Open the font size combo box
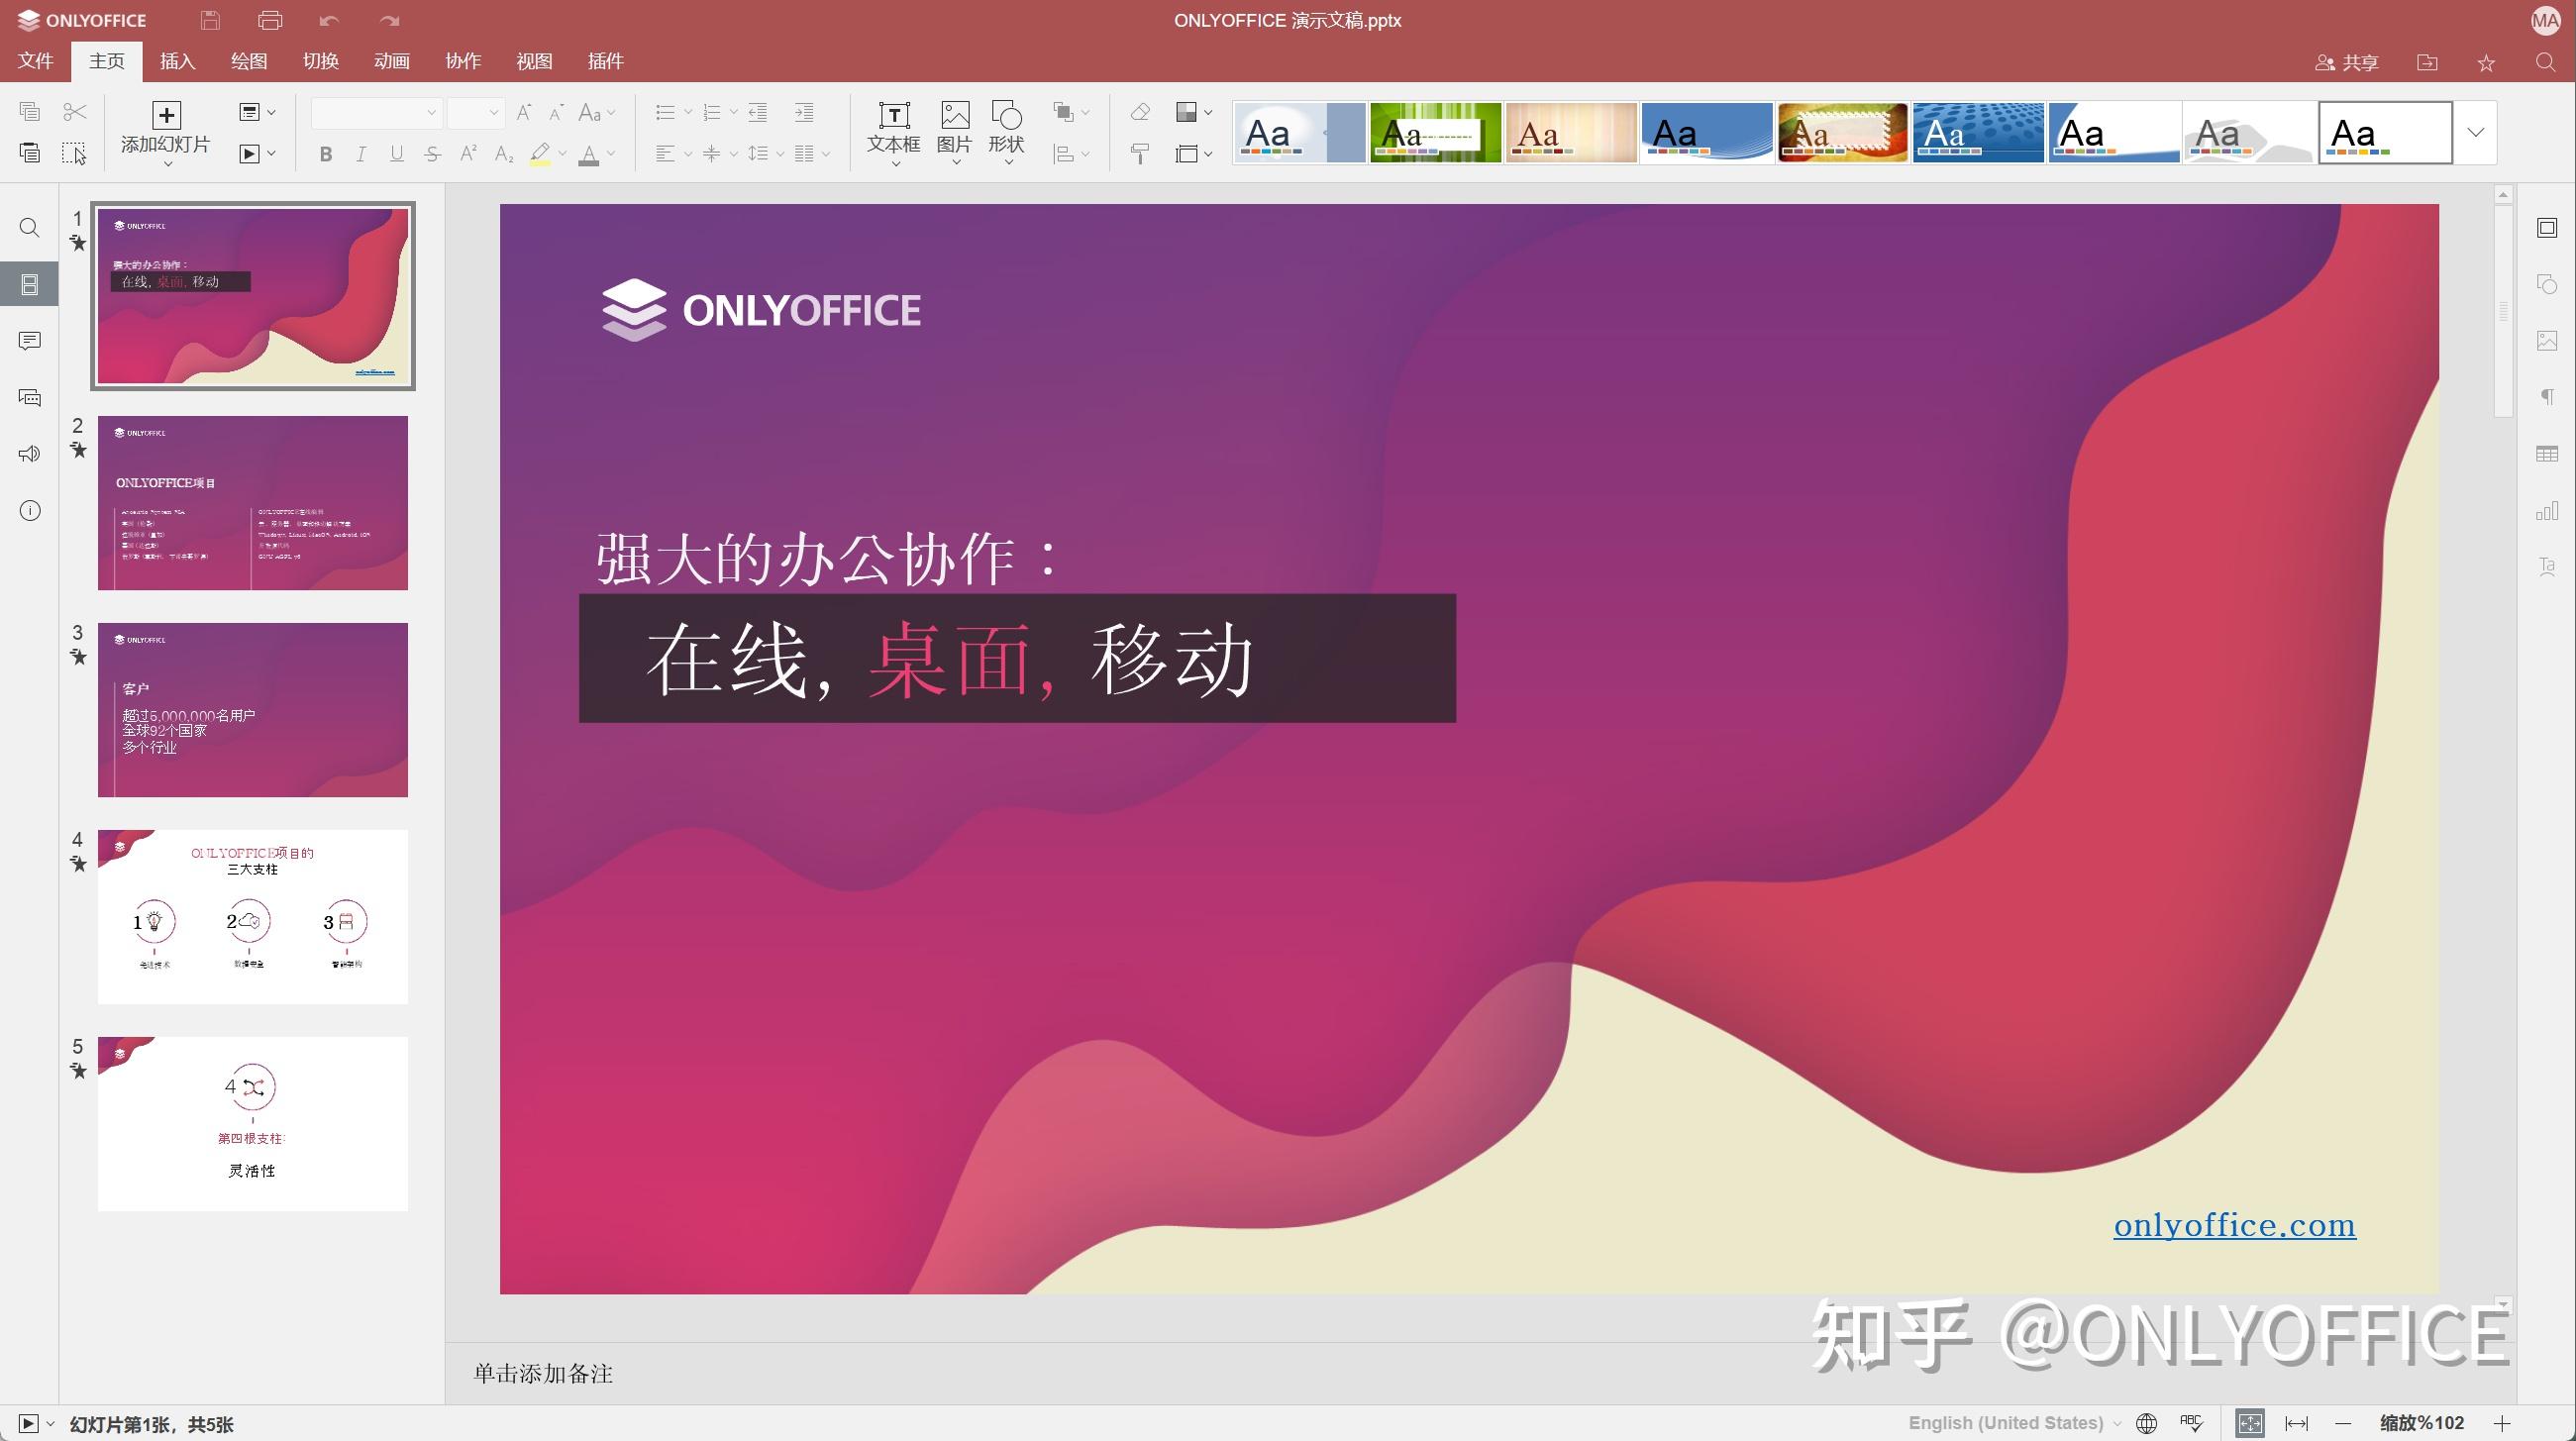 point(475,113)
